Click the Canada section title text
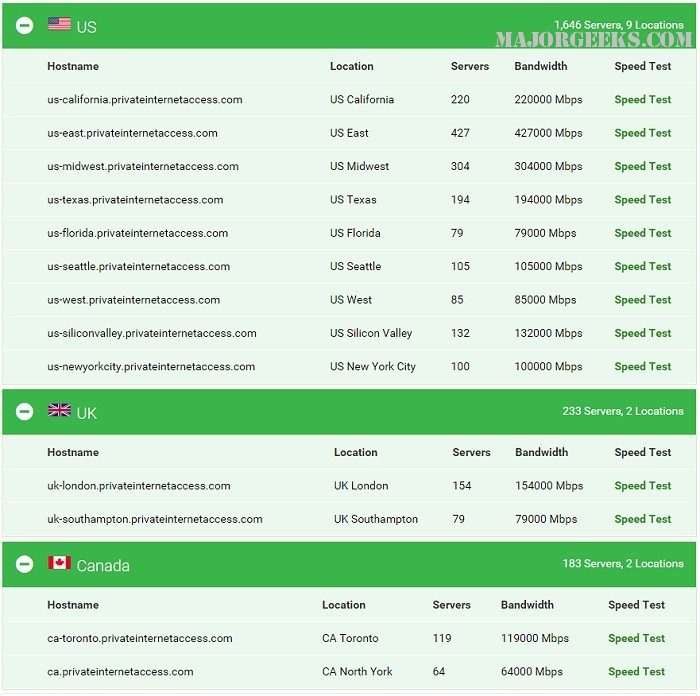This screenshot has height=696, width=700. (x=103, y=566)
